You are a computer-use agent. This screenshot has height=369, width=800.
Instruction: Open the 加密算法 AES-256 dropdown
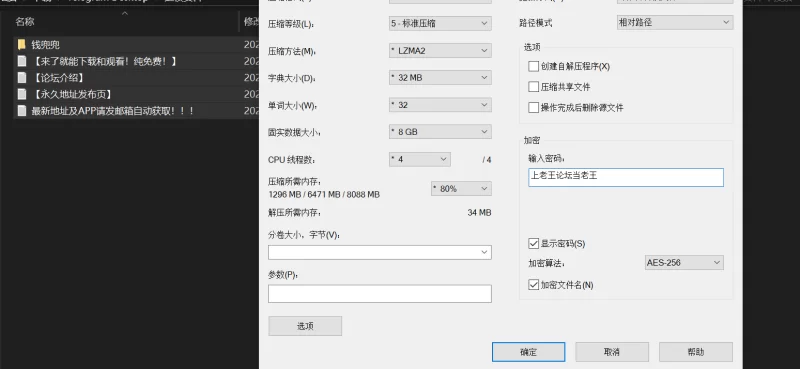tap(684, 263)
